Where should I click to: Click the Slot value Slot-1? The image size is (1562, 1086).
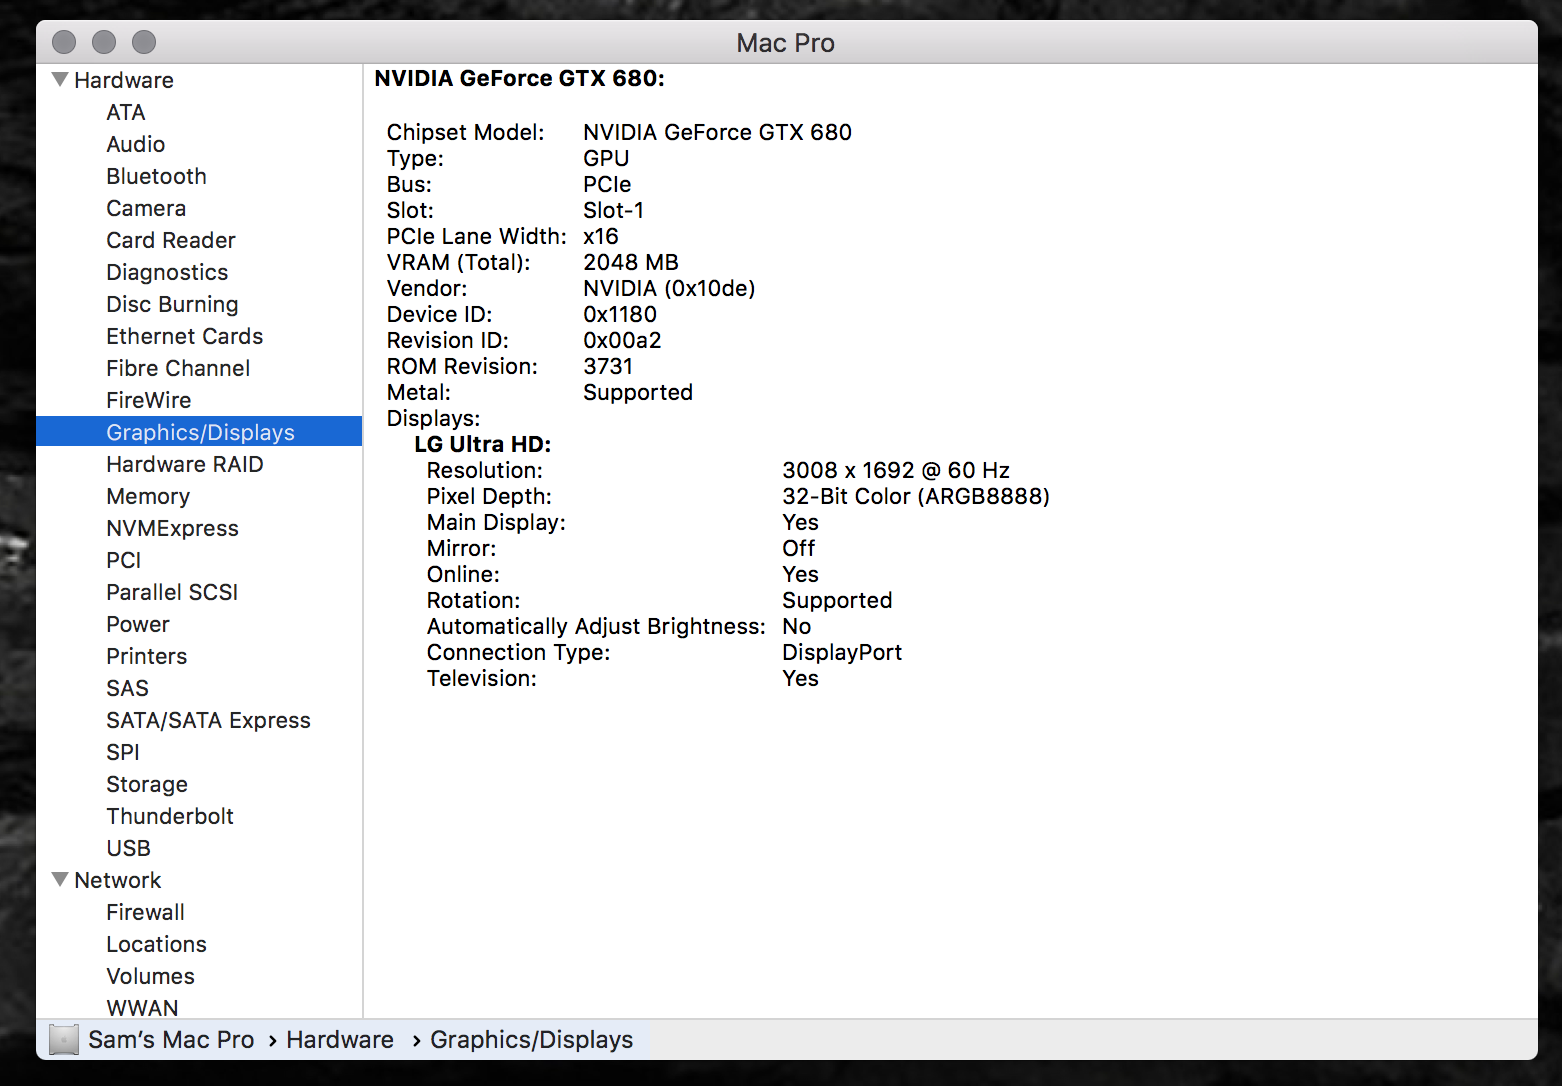(614, 210)
